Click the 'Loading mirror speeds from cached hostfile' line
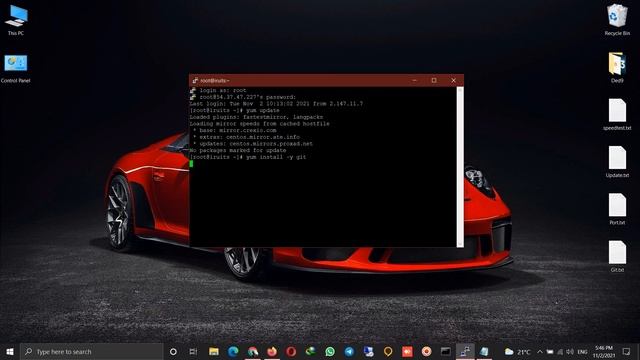The width and height of the screenshot is (640, 360). pos(259,124)
